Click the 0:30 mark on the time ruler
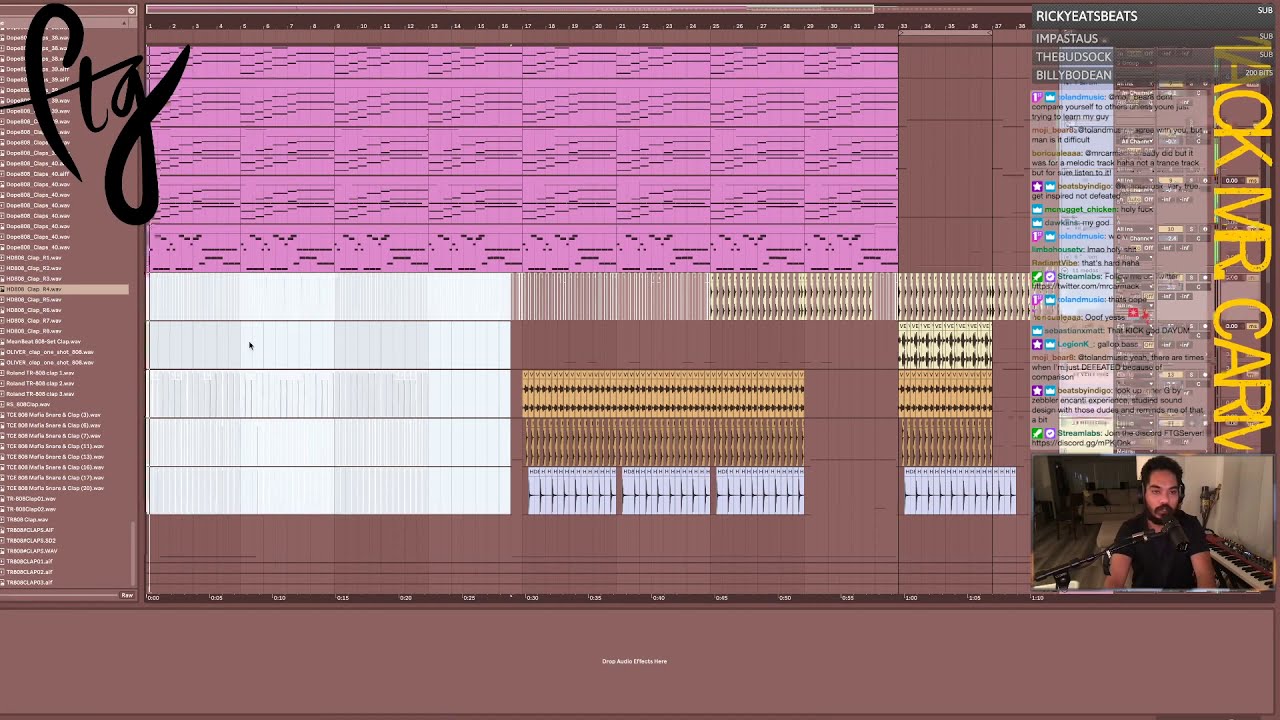Image resolution: width=1280 pixels, height=720 pixels. click(x=532, y=598)
